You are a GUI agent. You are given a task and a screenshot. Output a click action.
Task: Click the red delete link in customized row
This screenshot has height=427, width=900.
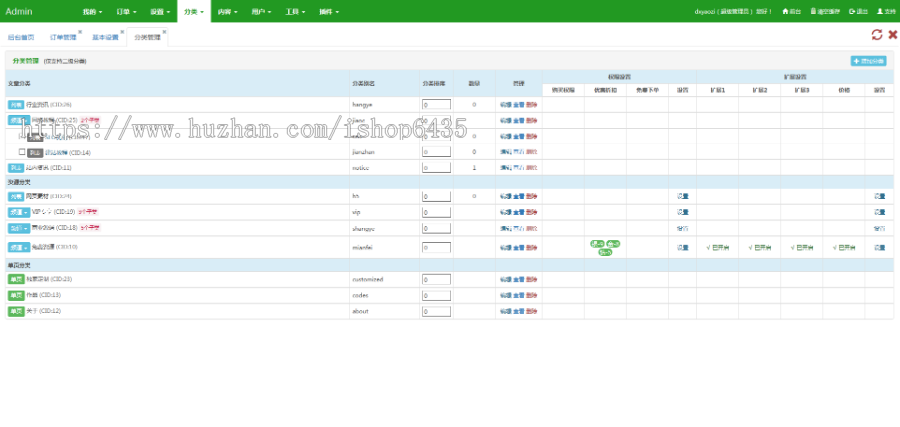(x=532, y=280)
